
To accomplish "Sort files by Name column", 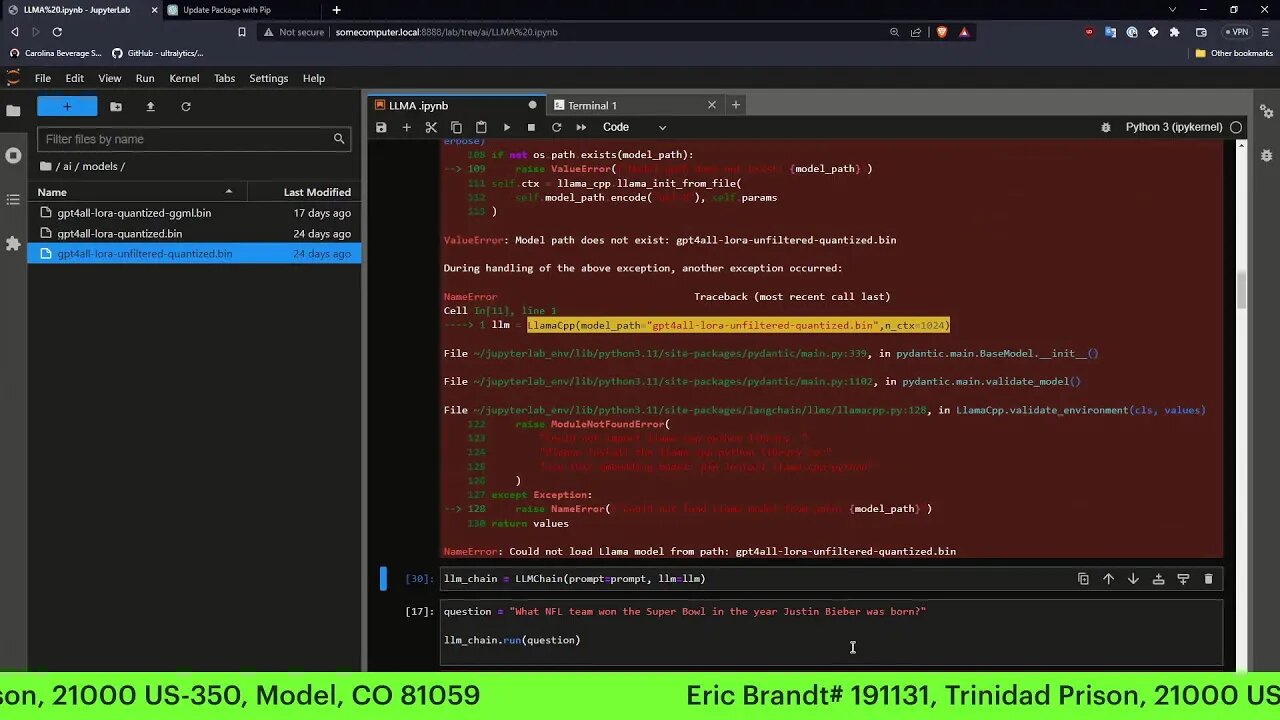I will coord(136,192).
